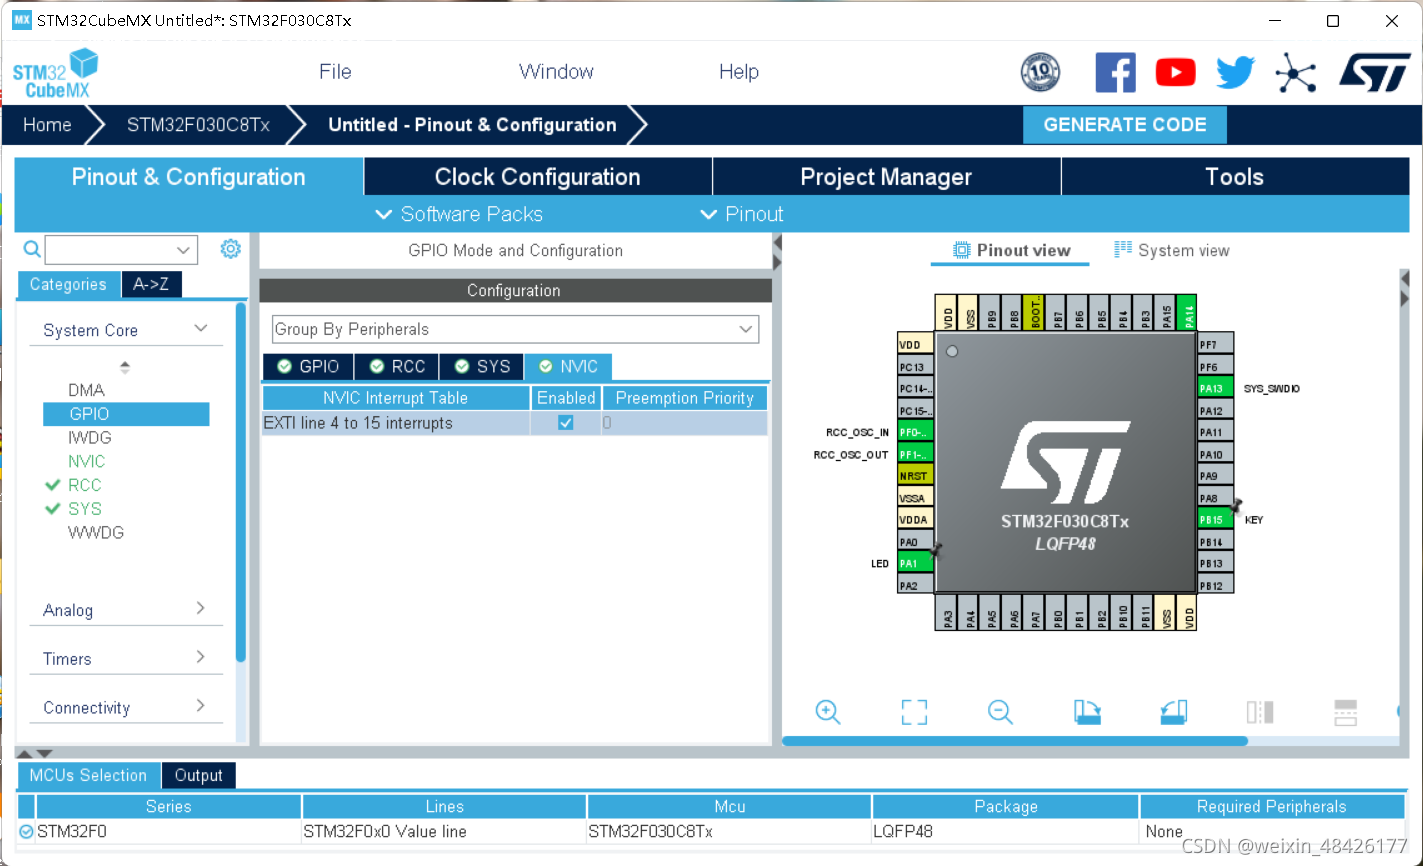Open the File menu
Screen dimensions: 1423x866
(x=335, y=72)
